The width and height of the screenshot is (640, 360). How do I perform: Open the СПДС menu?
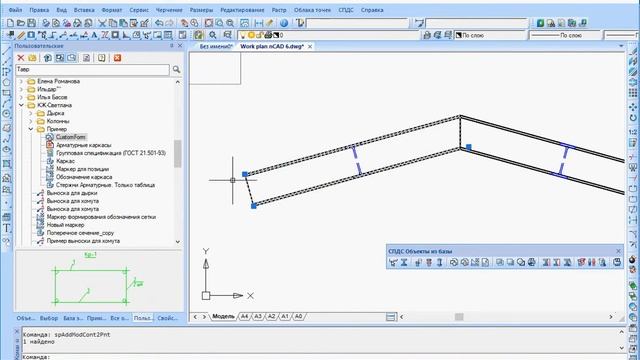pos(346,10)
